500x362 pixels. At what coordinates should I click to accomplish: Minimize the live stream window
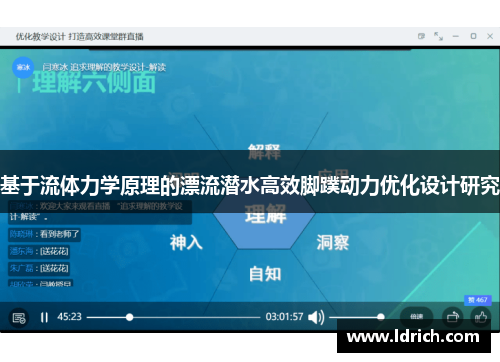(456, 36)
